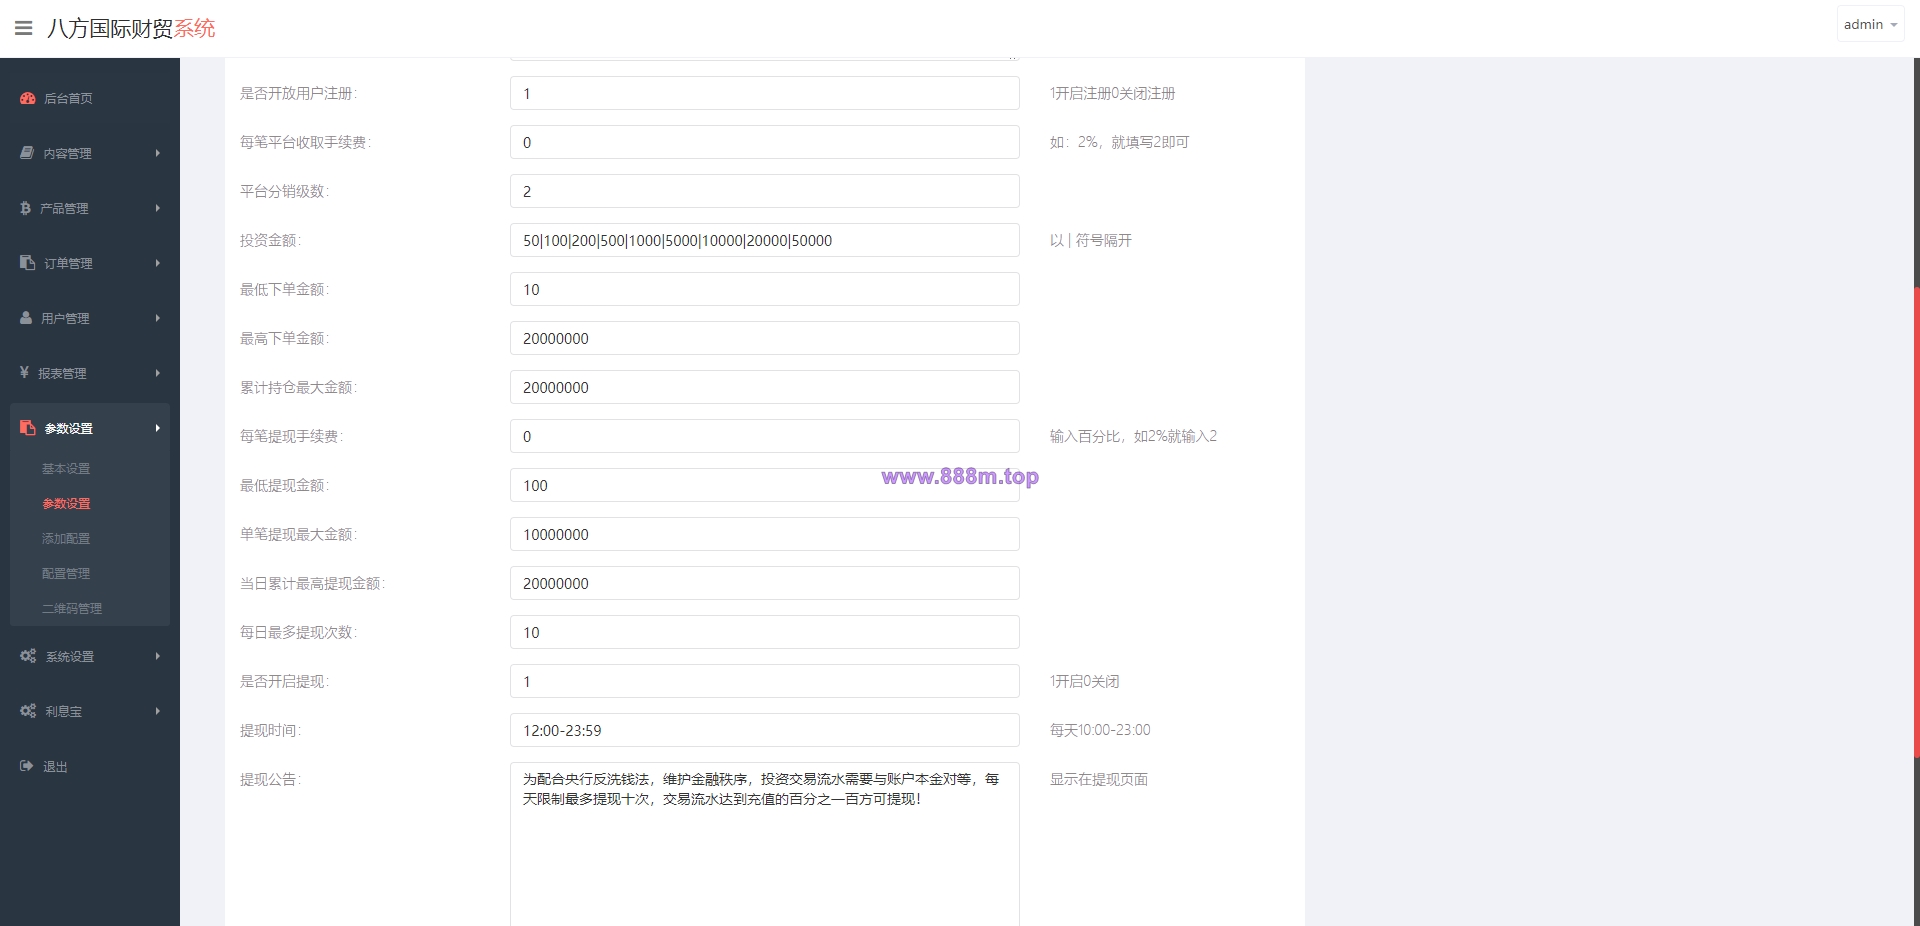1920x926 pixels.
Task: Click the 当日累计最高提现金额 input field
Action: pyautogui.click(x=765, y=583)
